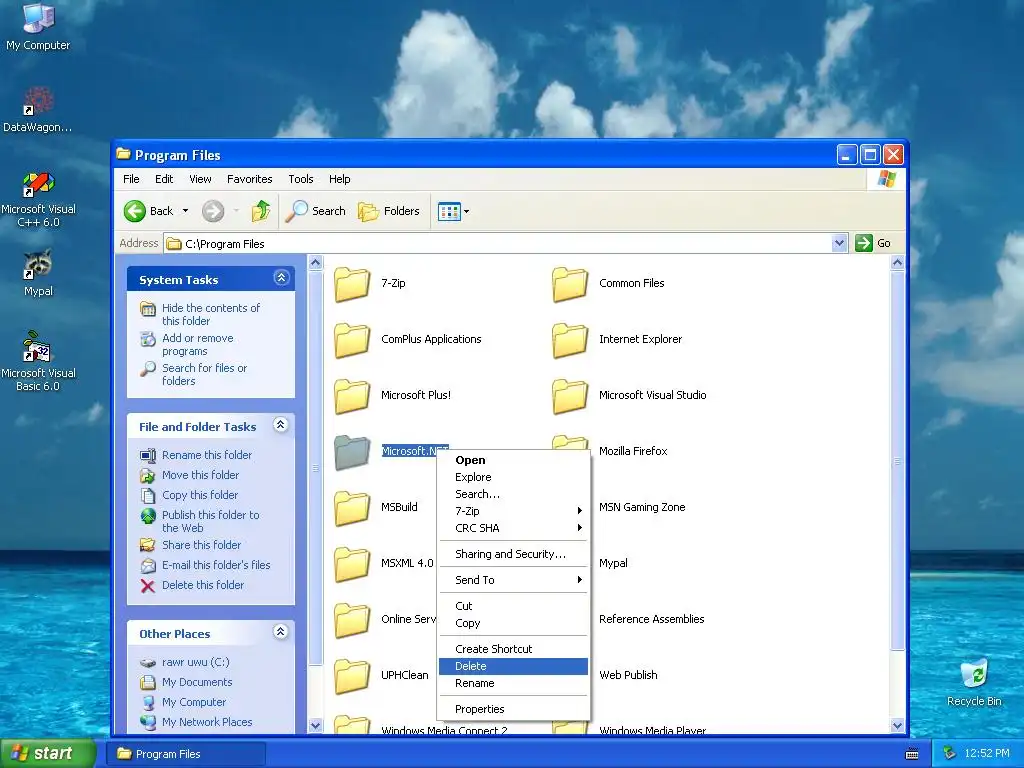Click the Forward arrow button
1024x768 pixels.
[213, 211]
